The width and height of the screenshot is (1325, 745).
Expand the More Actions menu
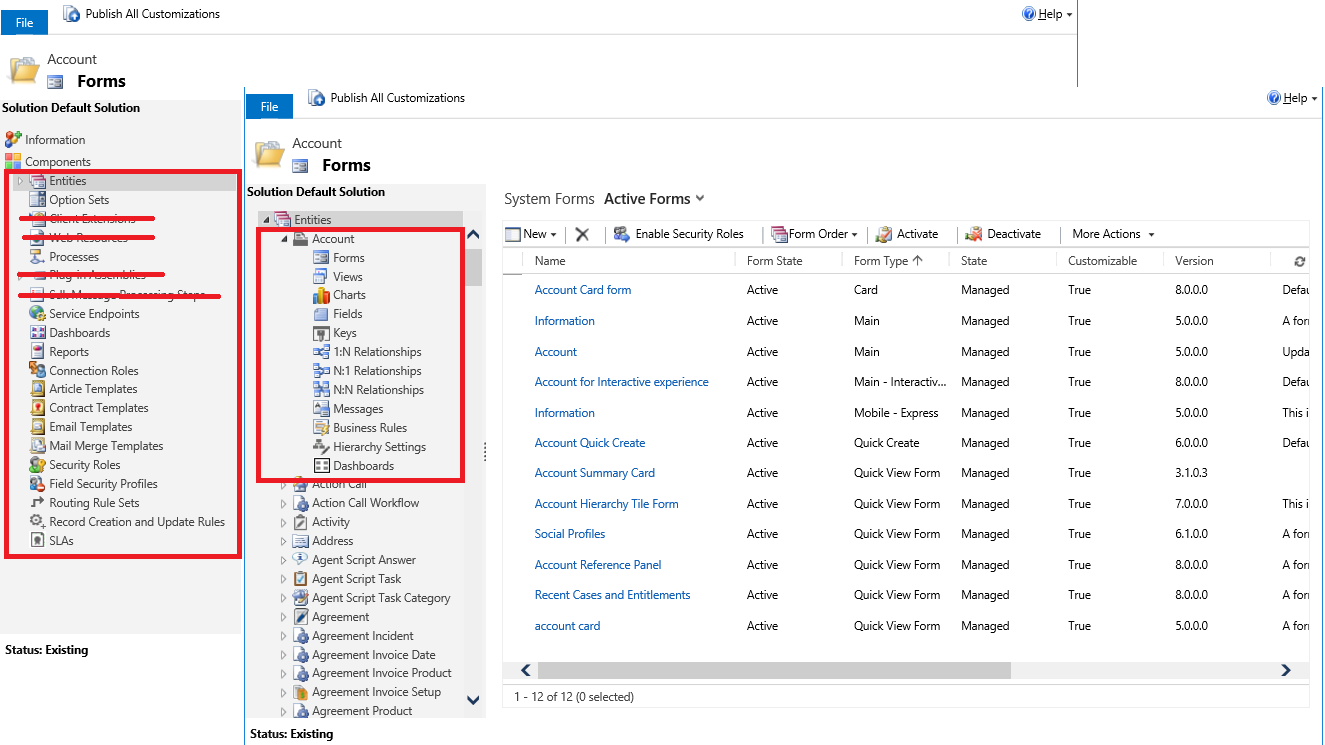[x=1113, y=234]
